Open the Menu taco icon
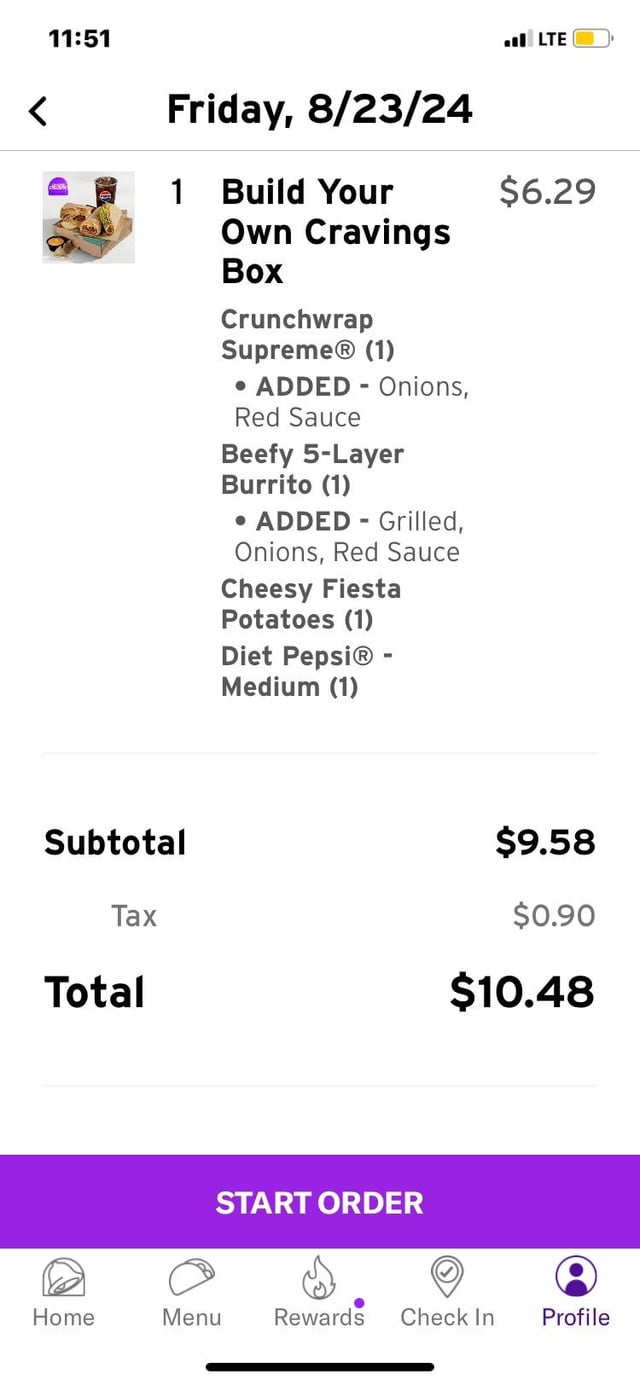This screenshot has height=1385, width=640. point(191,1277)
